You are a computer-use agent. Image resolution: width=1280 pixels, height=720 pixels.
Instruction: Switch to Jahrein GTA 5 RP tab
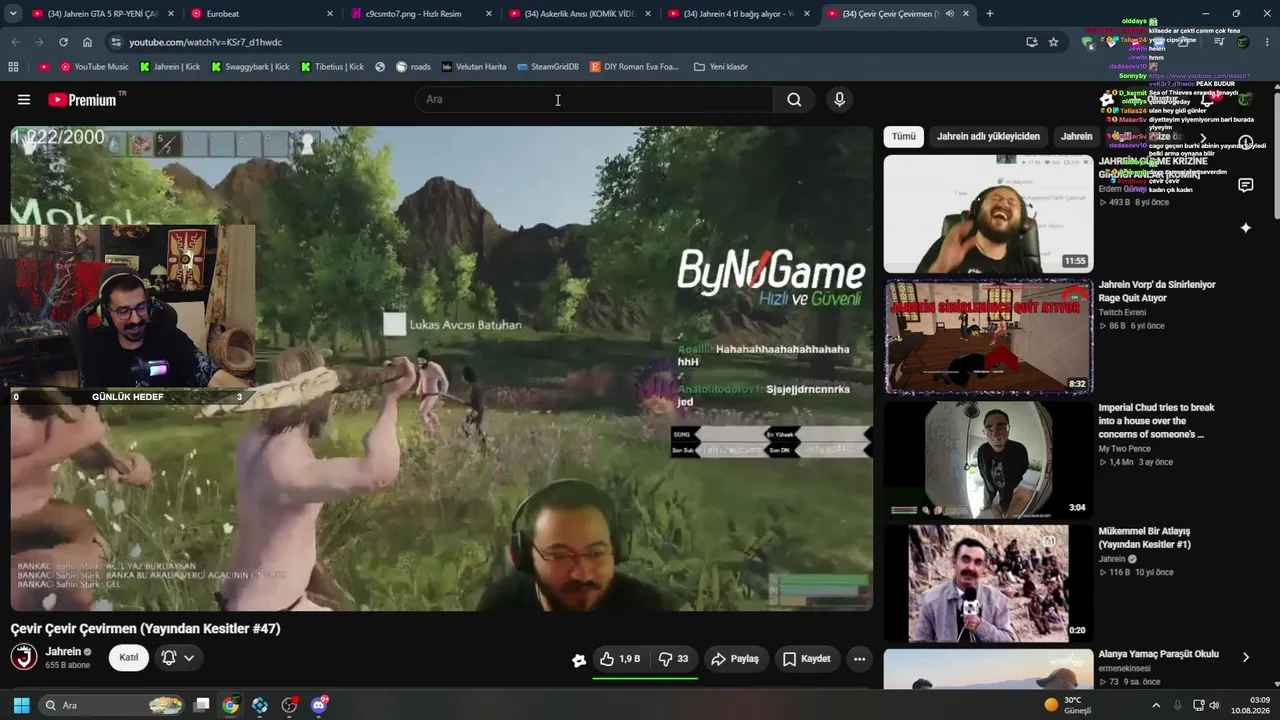tap(103, 14)
